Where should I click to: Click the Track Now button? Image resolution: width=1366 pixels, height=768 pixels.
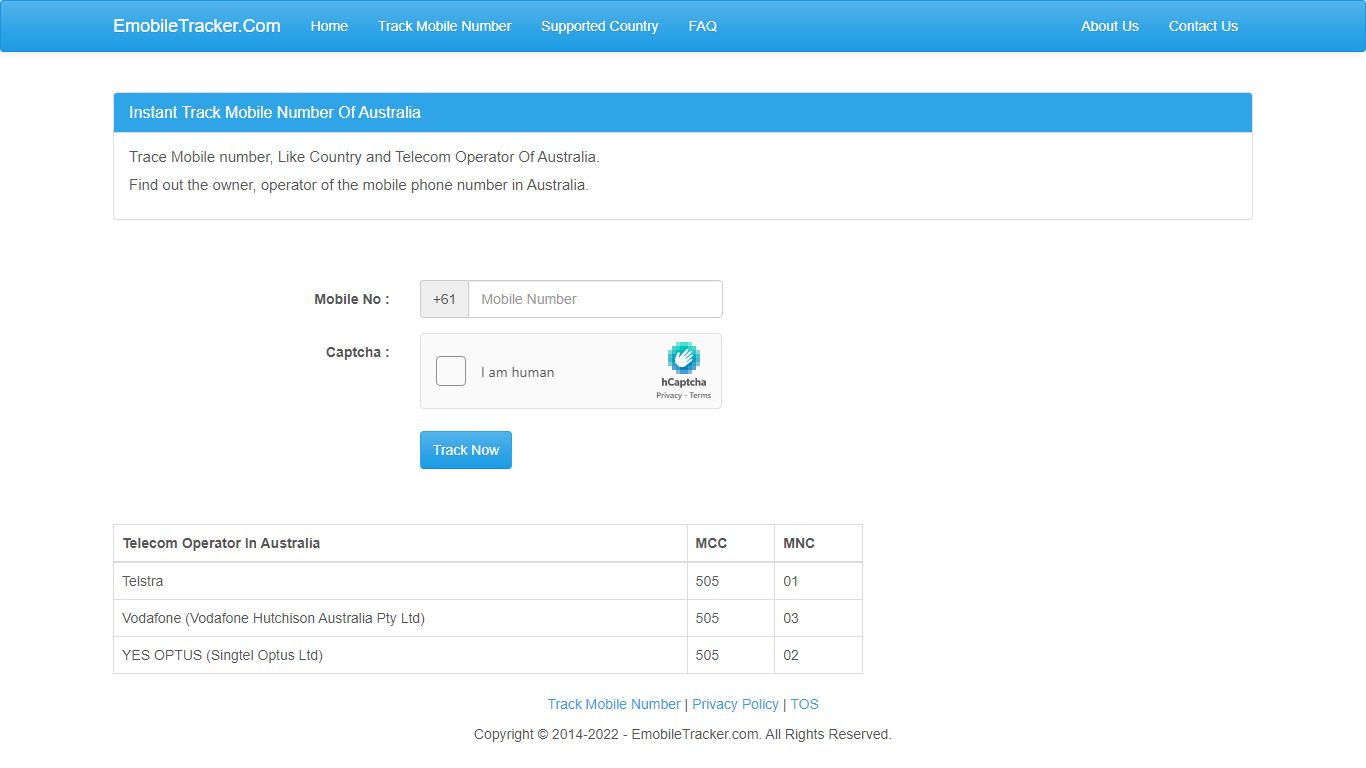point(466,450)
